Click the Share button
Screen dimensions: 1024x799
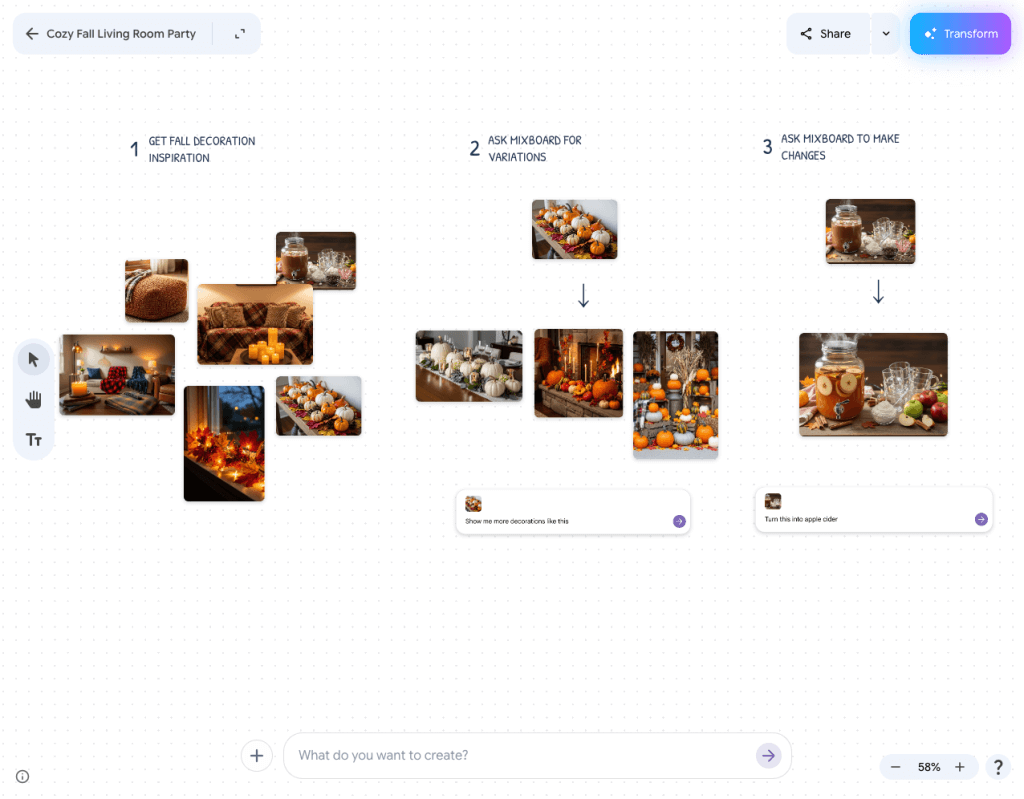[827, 33]
